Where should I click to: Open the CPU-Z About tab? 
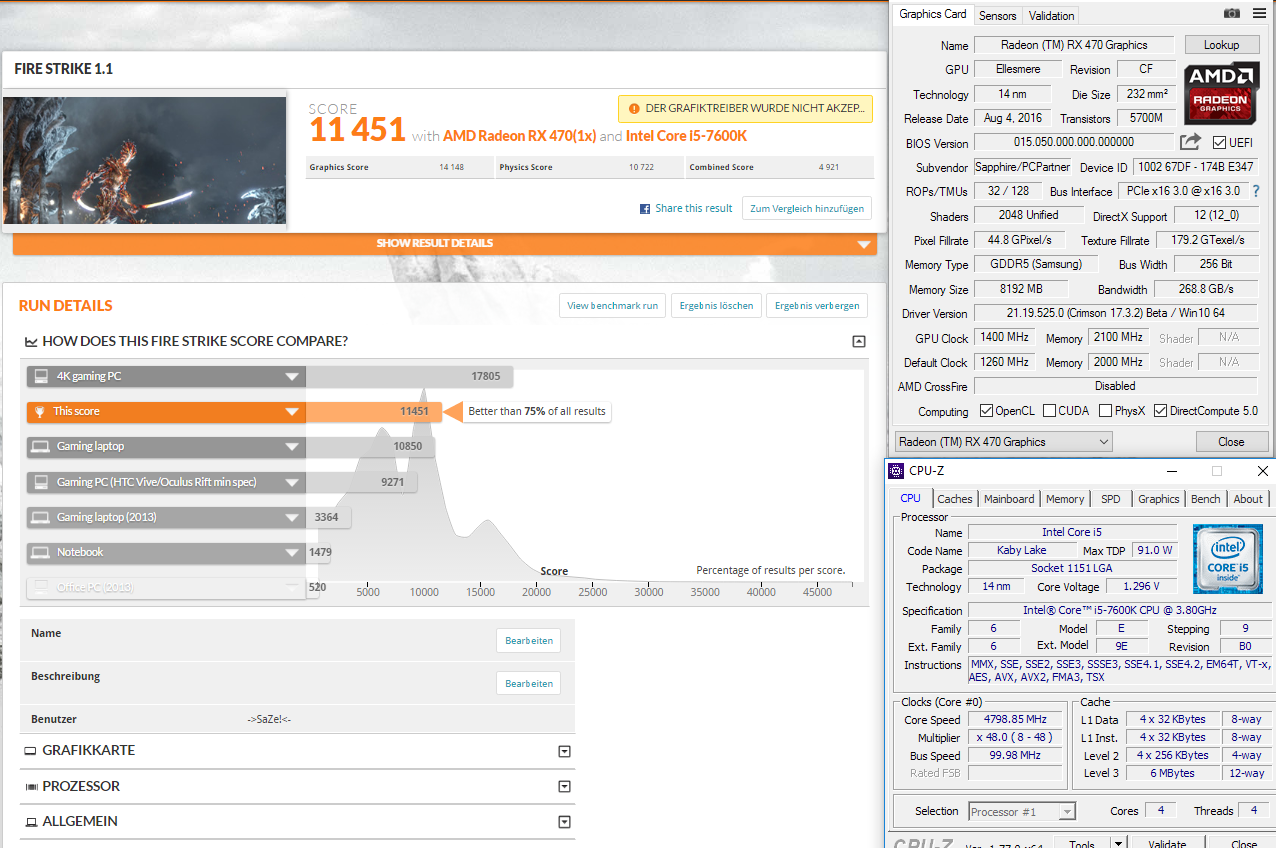coord(1248,499)
